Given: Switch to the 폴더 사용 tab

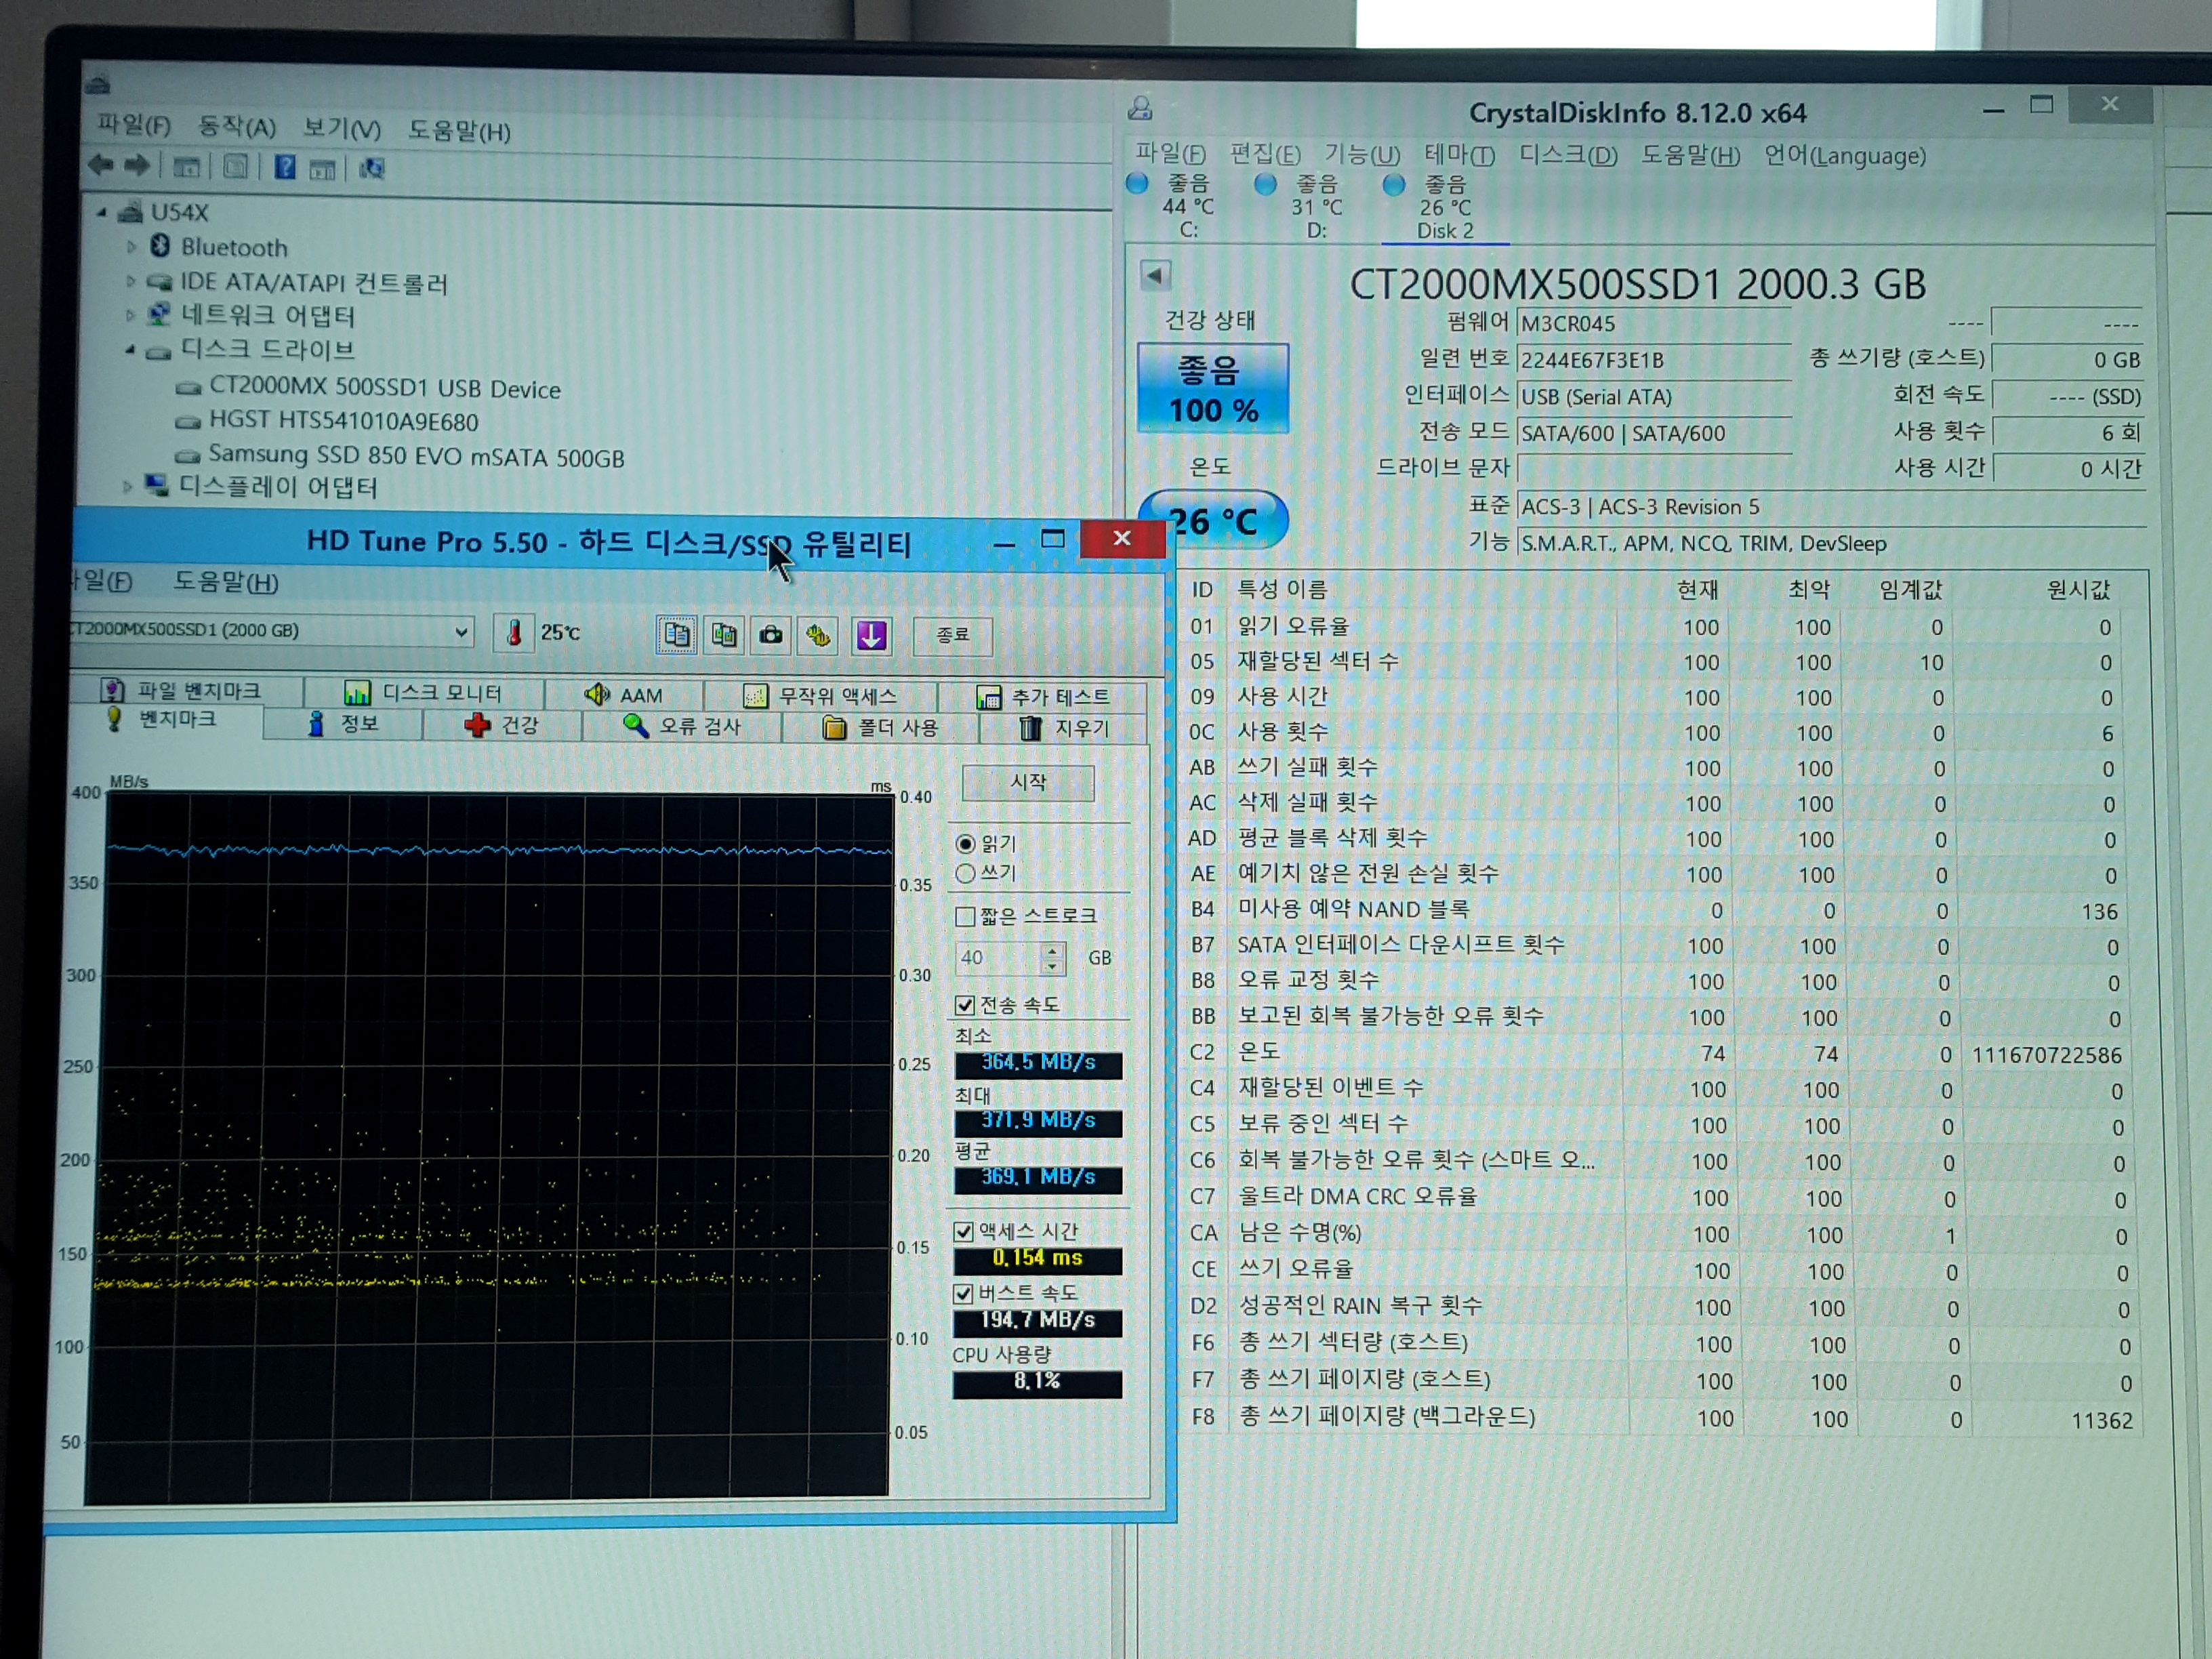Looking at the screenshot, I should point(880,727).
